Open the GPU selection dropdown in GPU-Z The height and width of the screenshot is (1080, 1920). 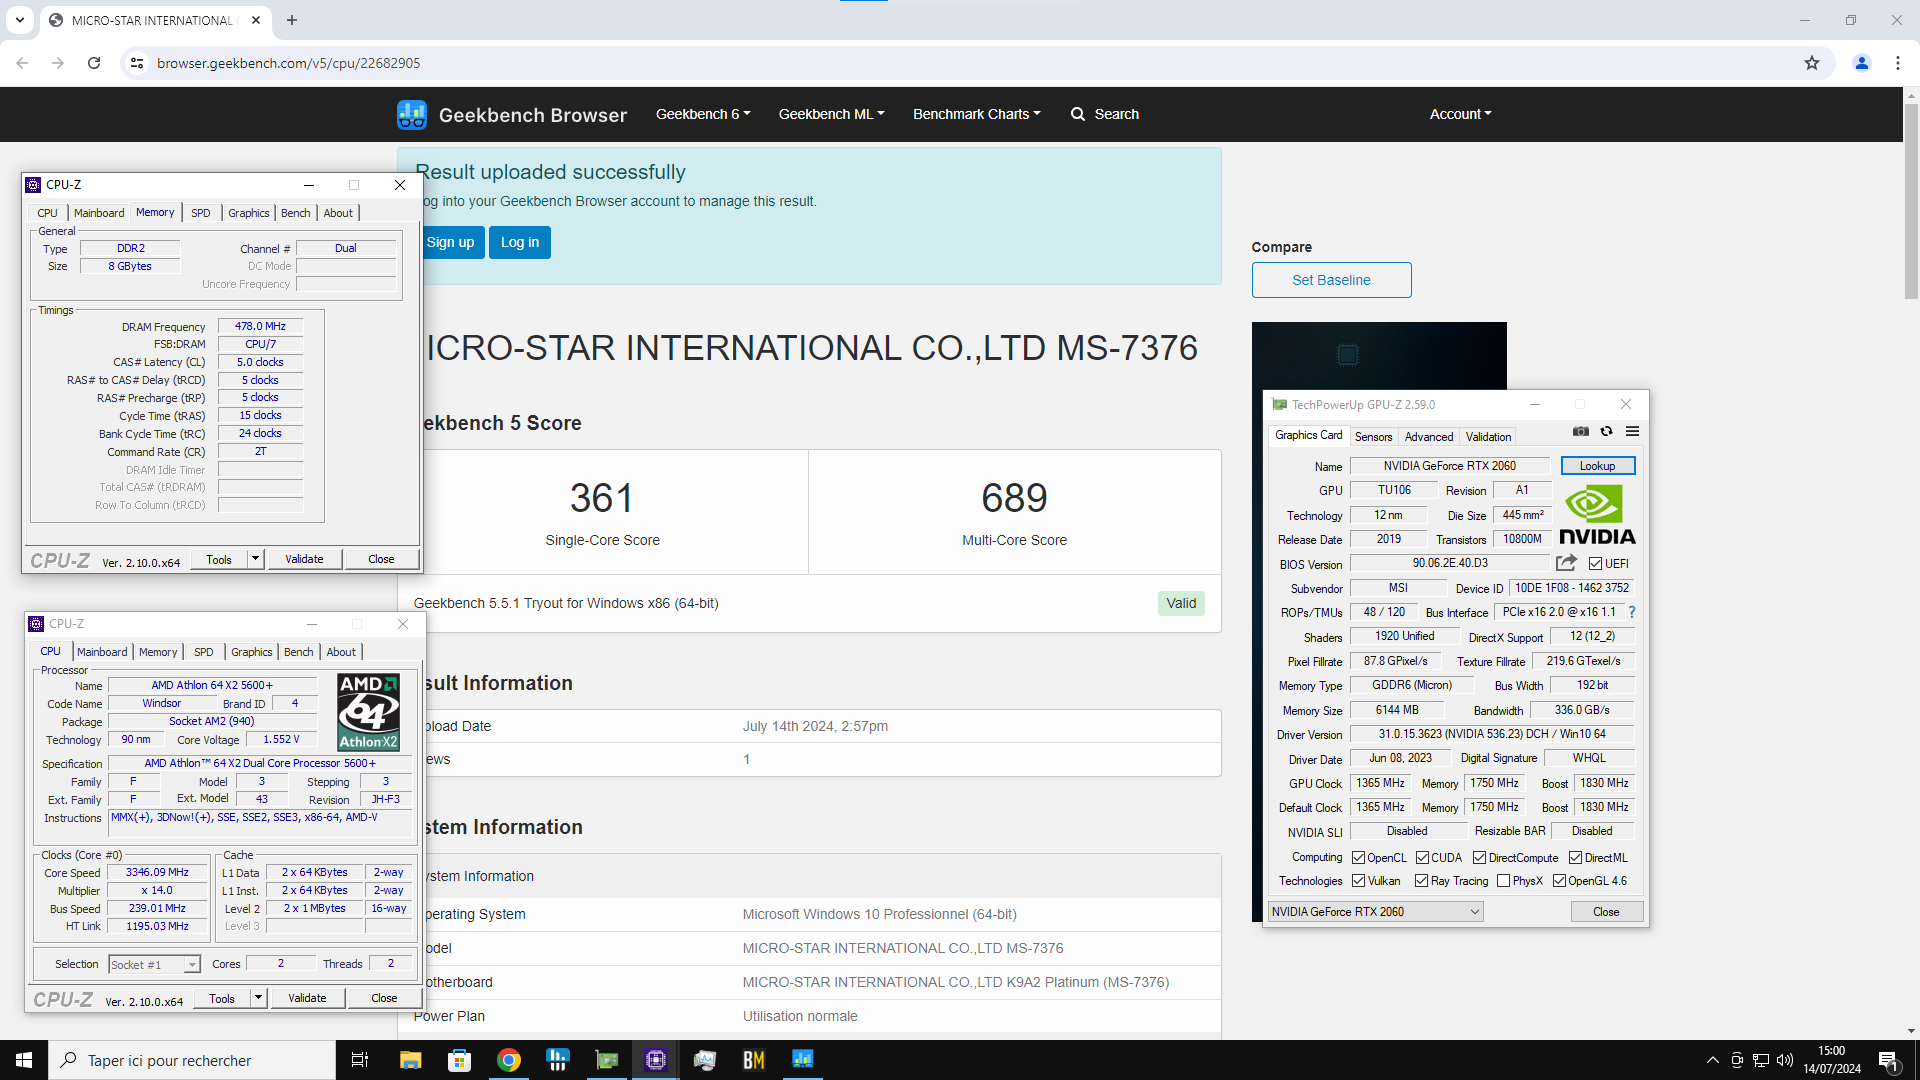coord(1375,912)
